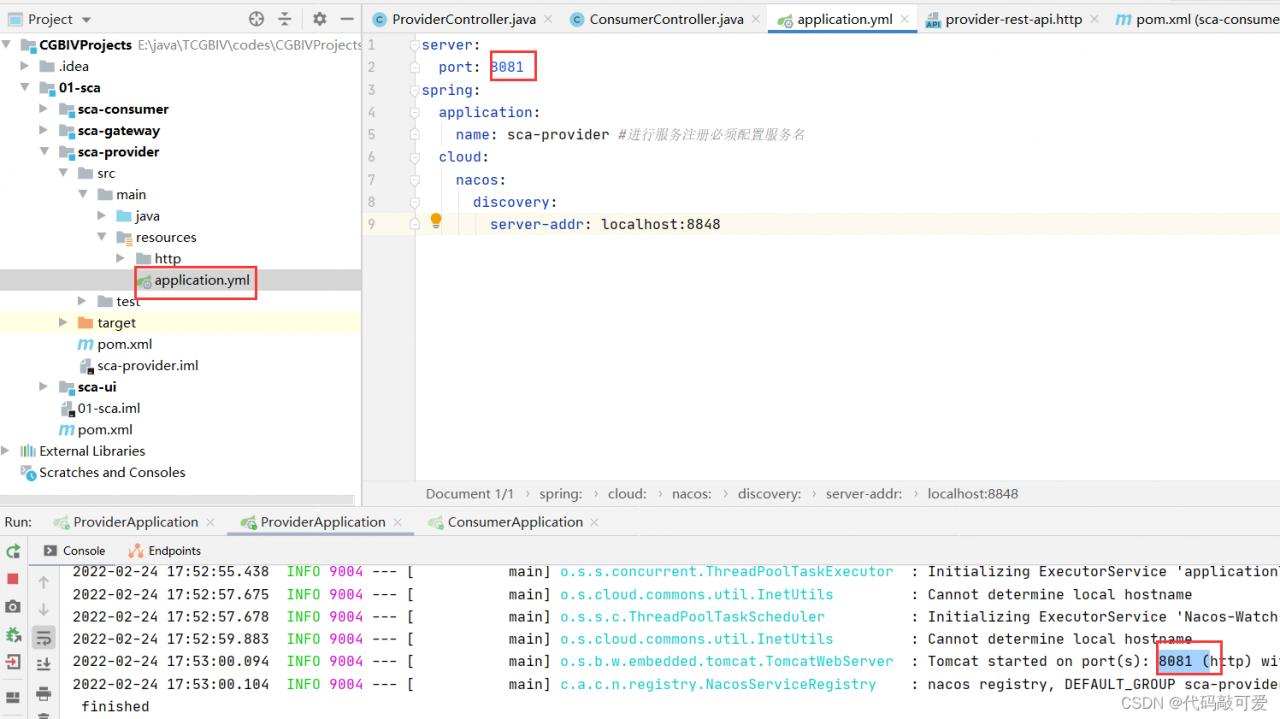
Task: Click the bug debugger attach icon
Action: (13, 634)
